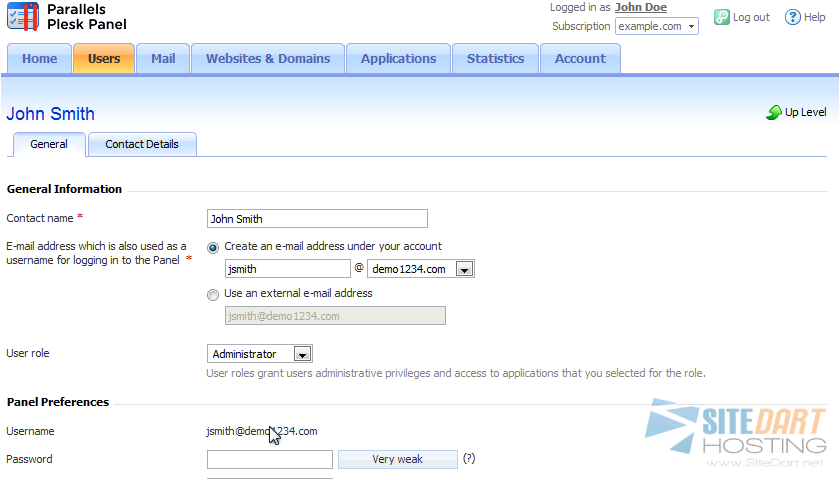840x480 pixels.
Task: Click the Help question mark icon
Action: (792, 17)
